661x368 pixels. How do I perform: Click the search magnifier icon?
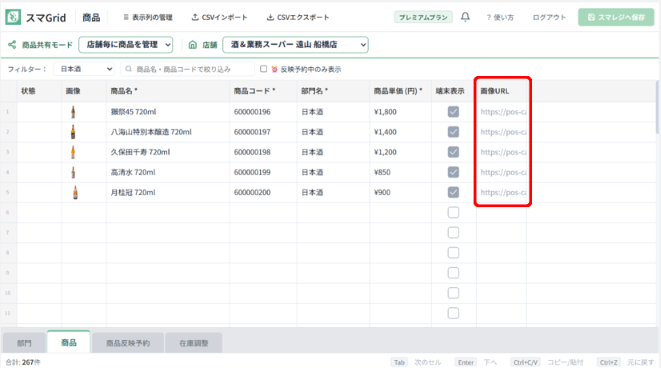point(129,69)
